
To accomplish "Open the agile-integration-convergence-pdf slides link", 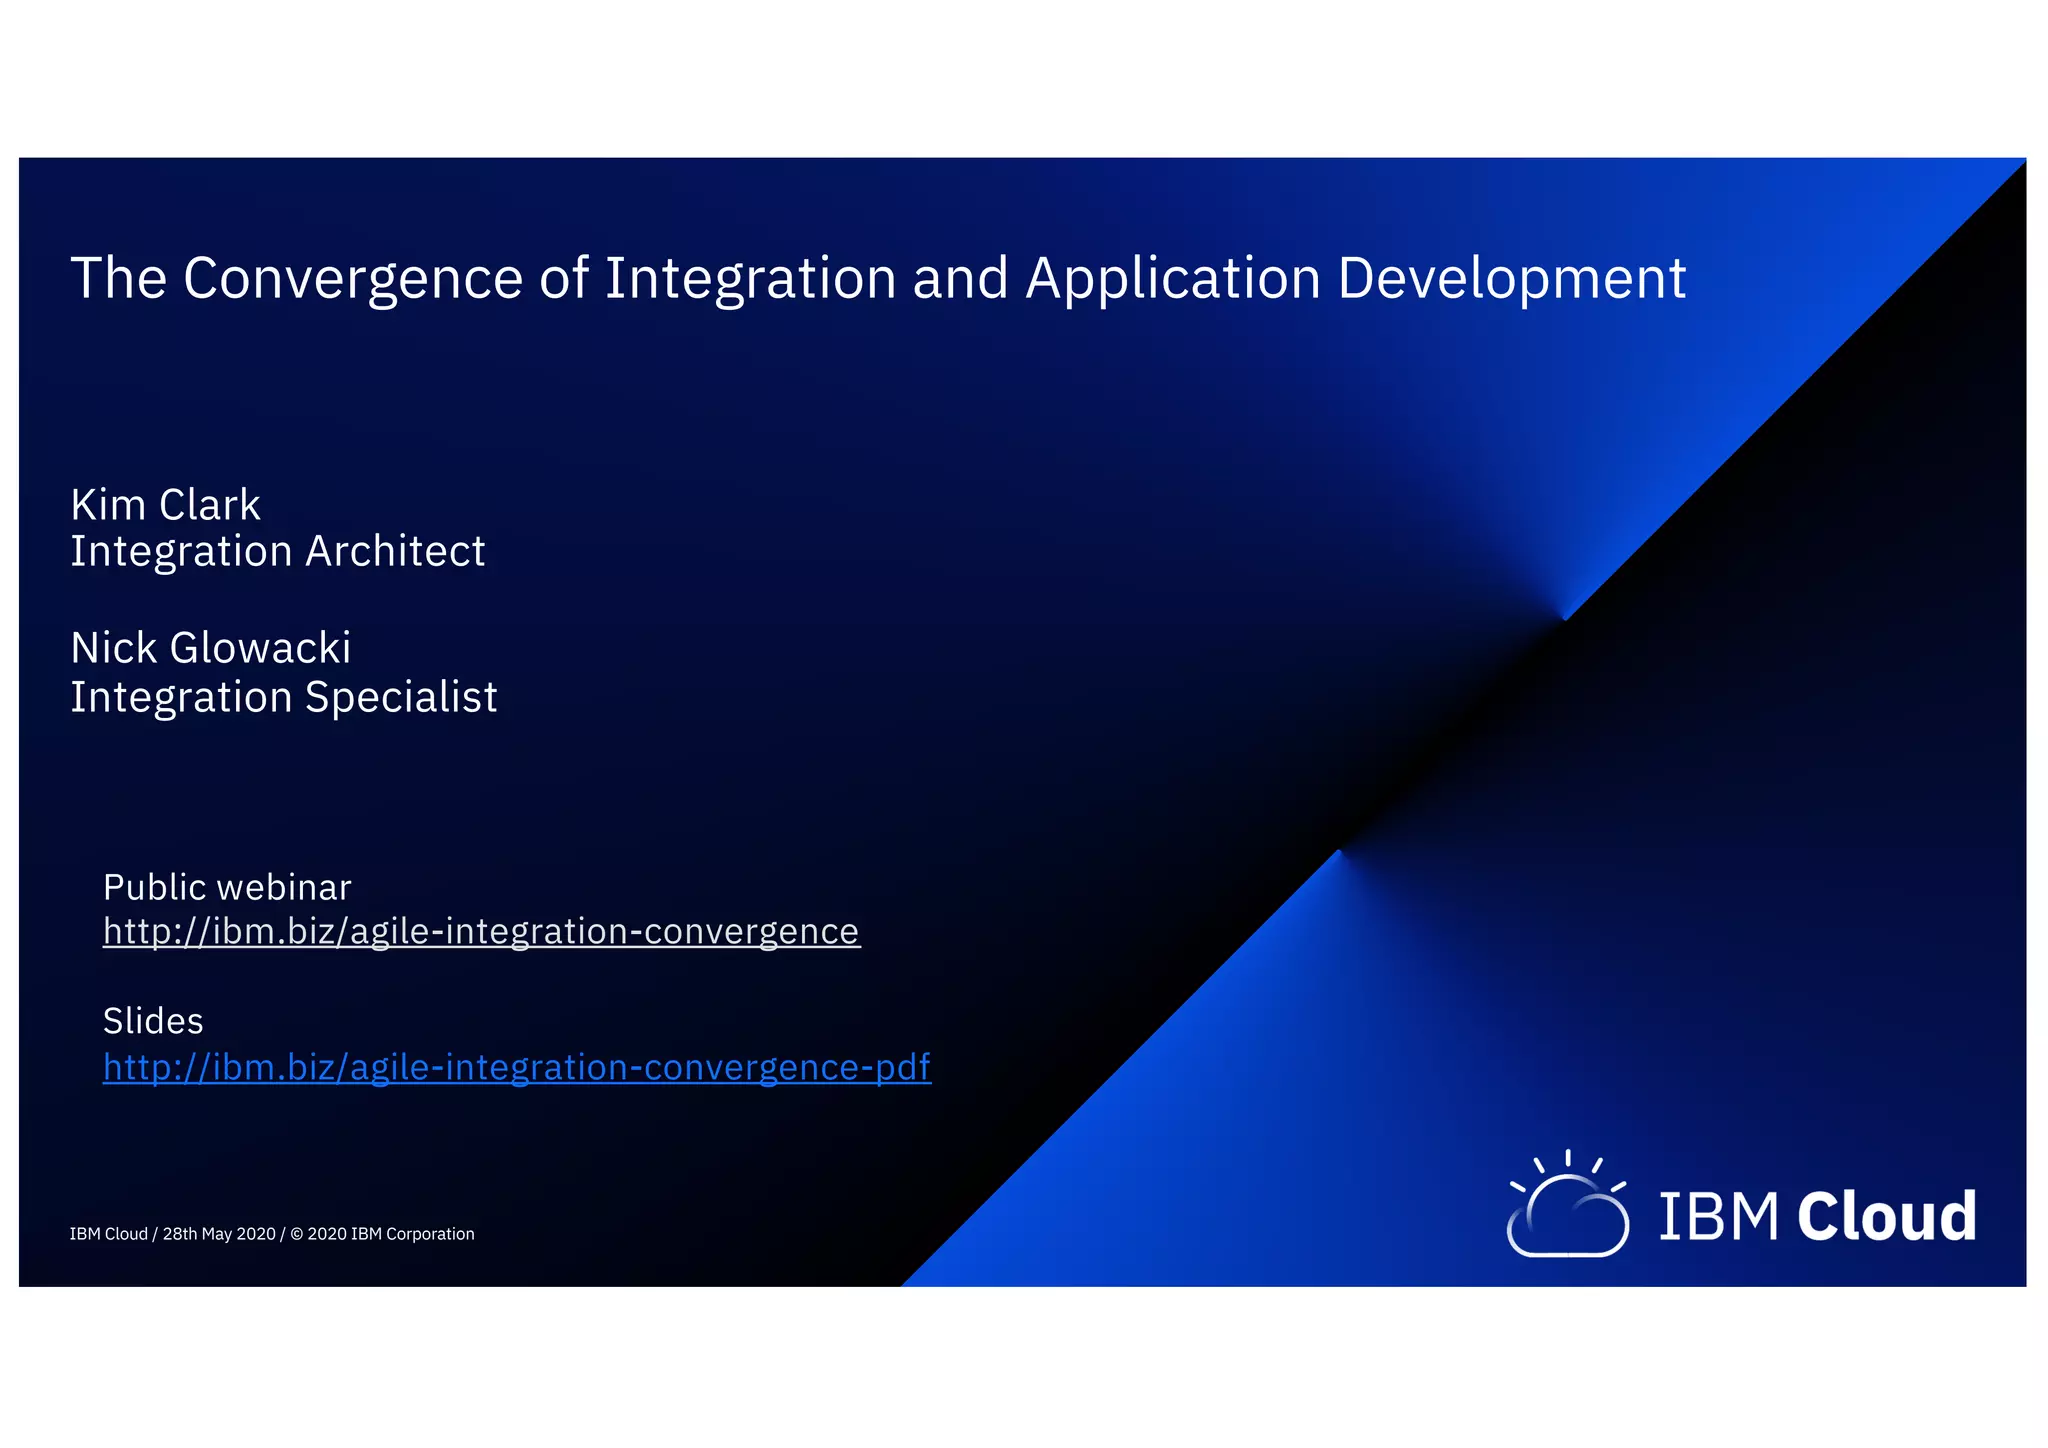I will point(517,1067).
